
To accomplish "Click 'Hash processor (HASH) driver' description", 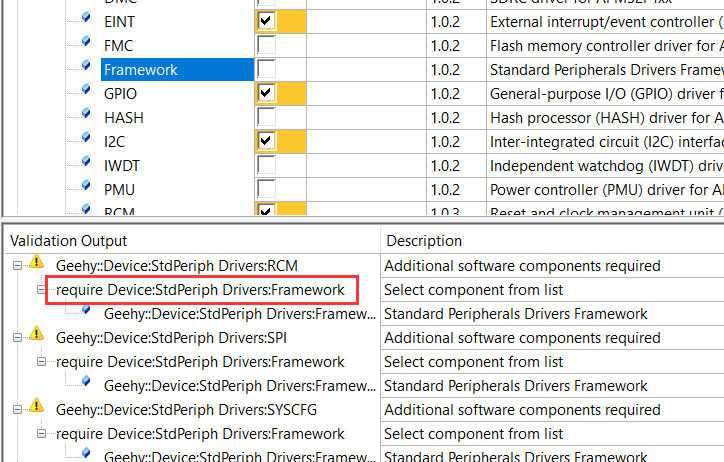I will tap(607, 118).
